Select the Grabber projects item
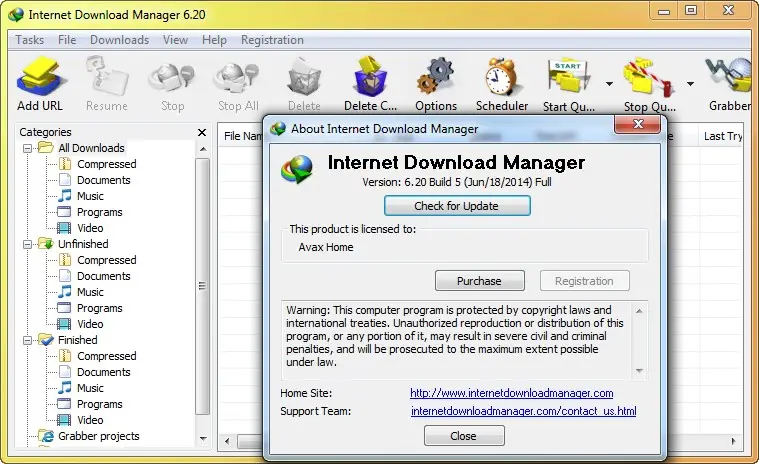 tap(99, 436)
